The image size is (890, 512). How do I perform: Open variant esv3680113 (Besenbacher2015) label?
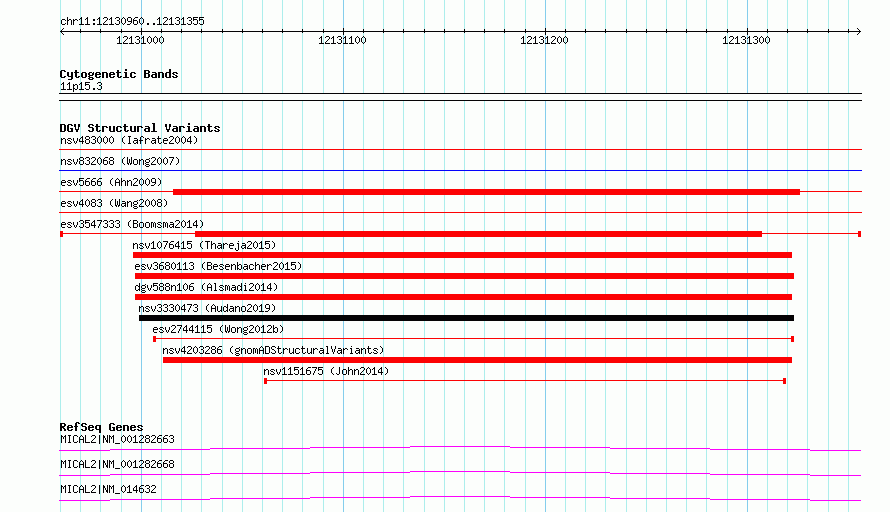(218, 266)
